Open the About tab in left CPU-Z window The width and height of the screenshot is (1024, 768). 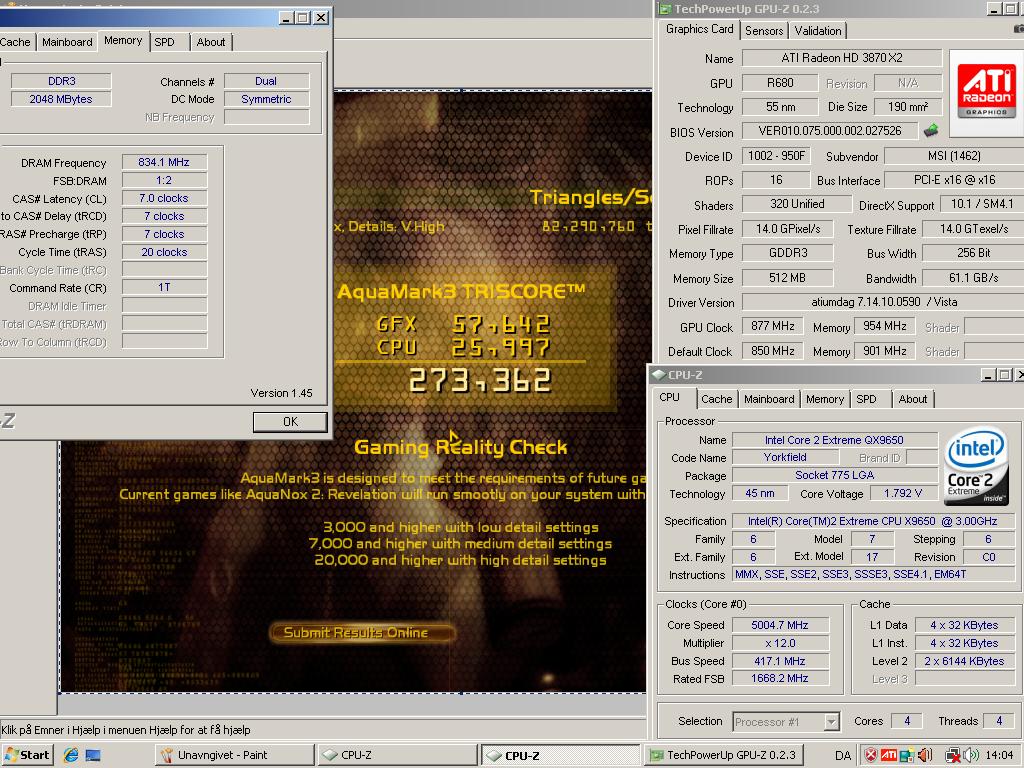211,42
